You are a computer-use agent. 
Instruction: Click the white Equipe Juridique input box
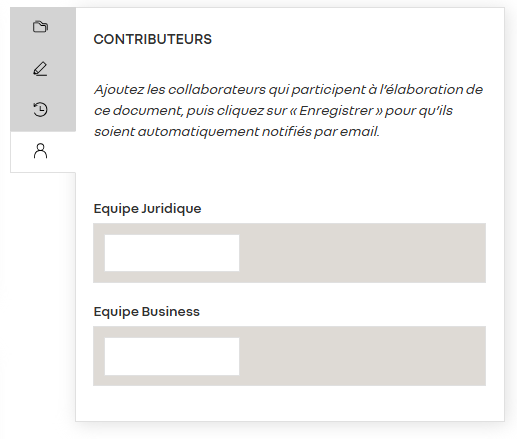pyautogui.click(x=172, y=253)
